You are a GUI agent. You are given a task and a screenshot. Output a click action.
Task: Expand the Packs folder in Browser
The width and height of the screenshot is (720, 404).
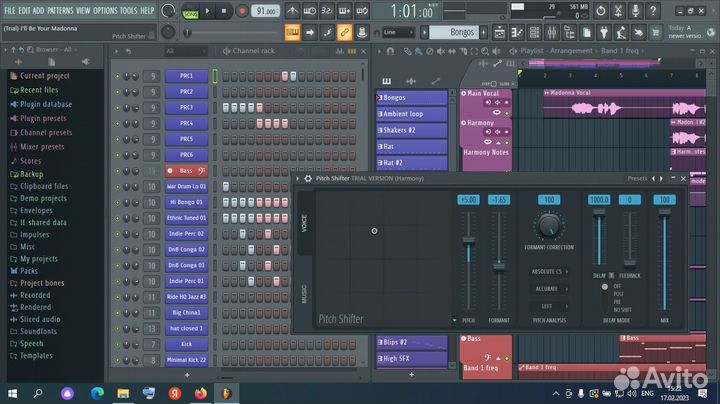click(x=28, y=271)
